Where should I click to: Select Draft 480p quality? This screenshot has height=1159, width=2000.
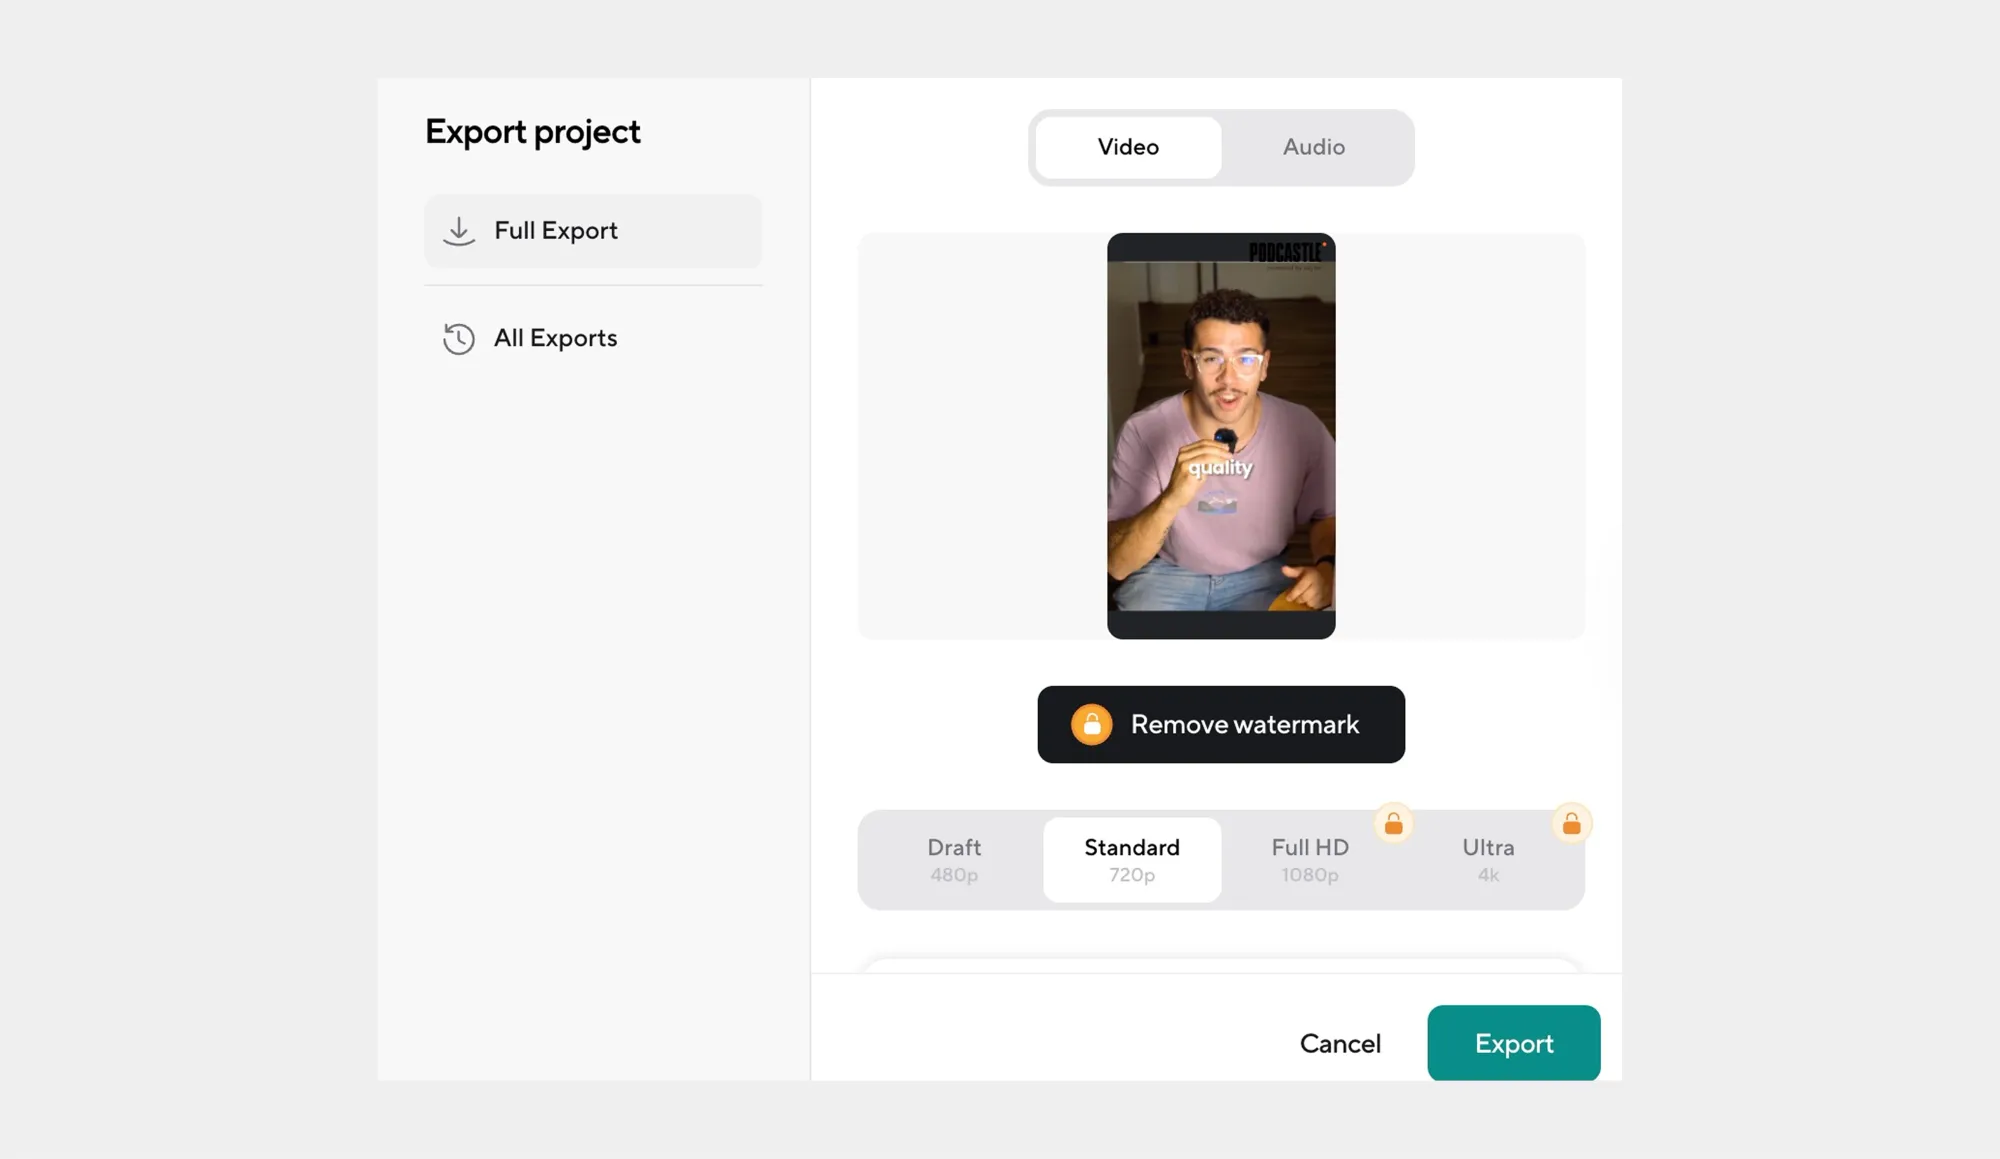[x=954, y=860]
